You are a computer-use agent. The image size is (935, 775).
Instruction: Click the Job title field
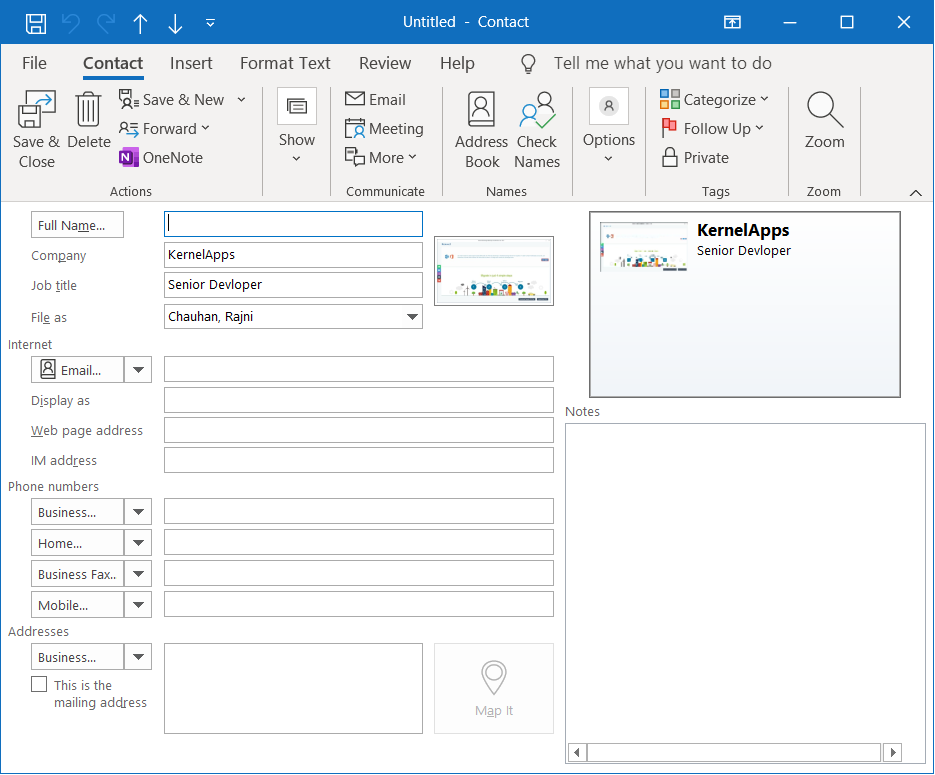pos(293,285)
